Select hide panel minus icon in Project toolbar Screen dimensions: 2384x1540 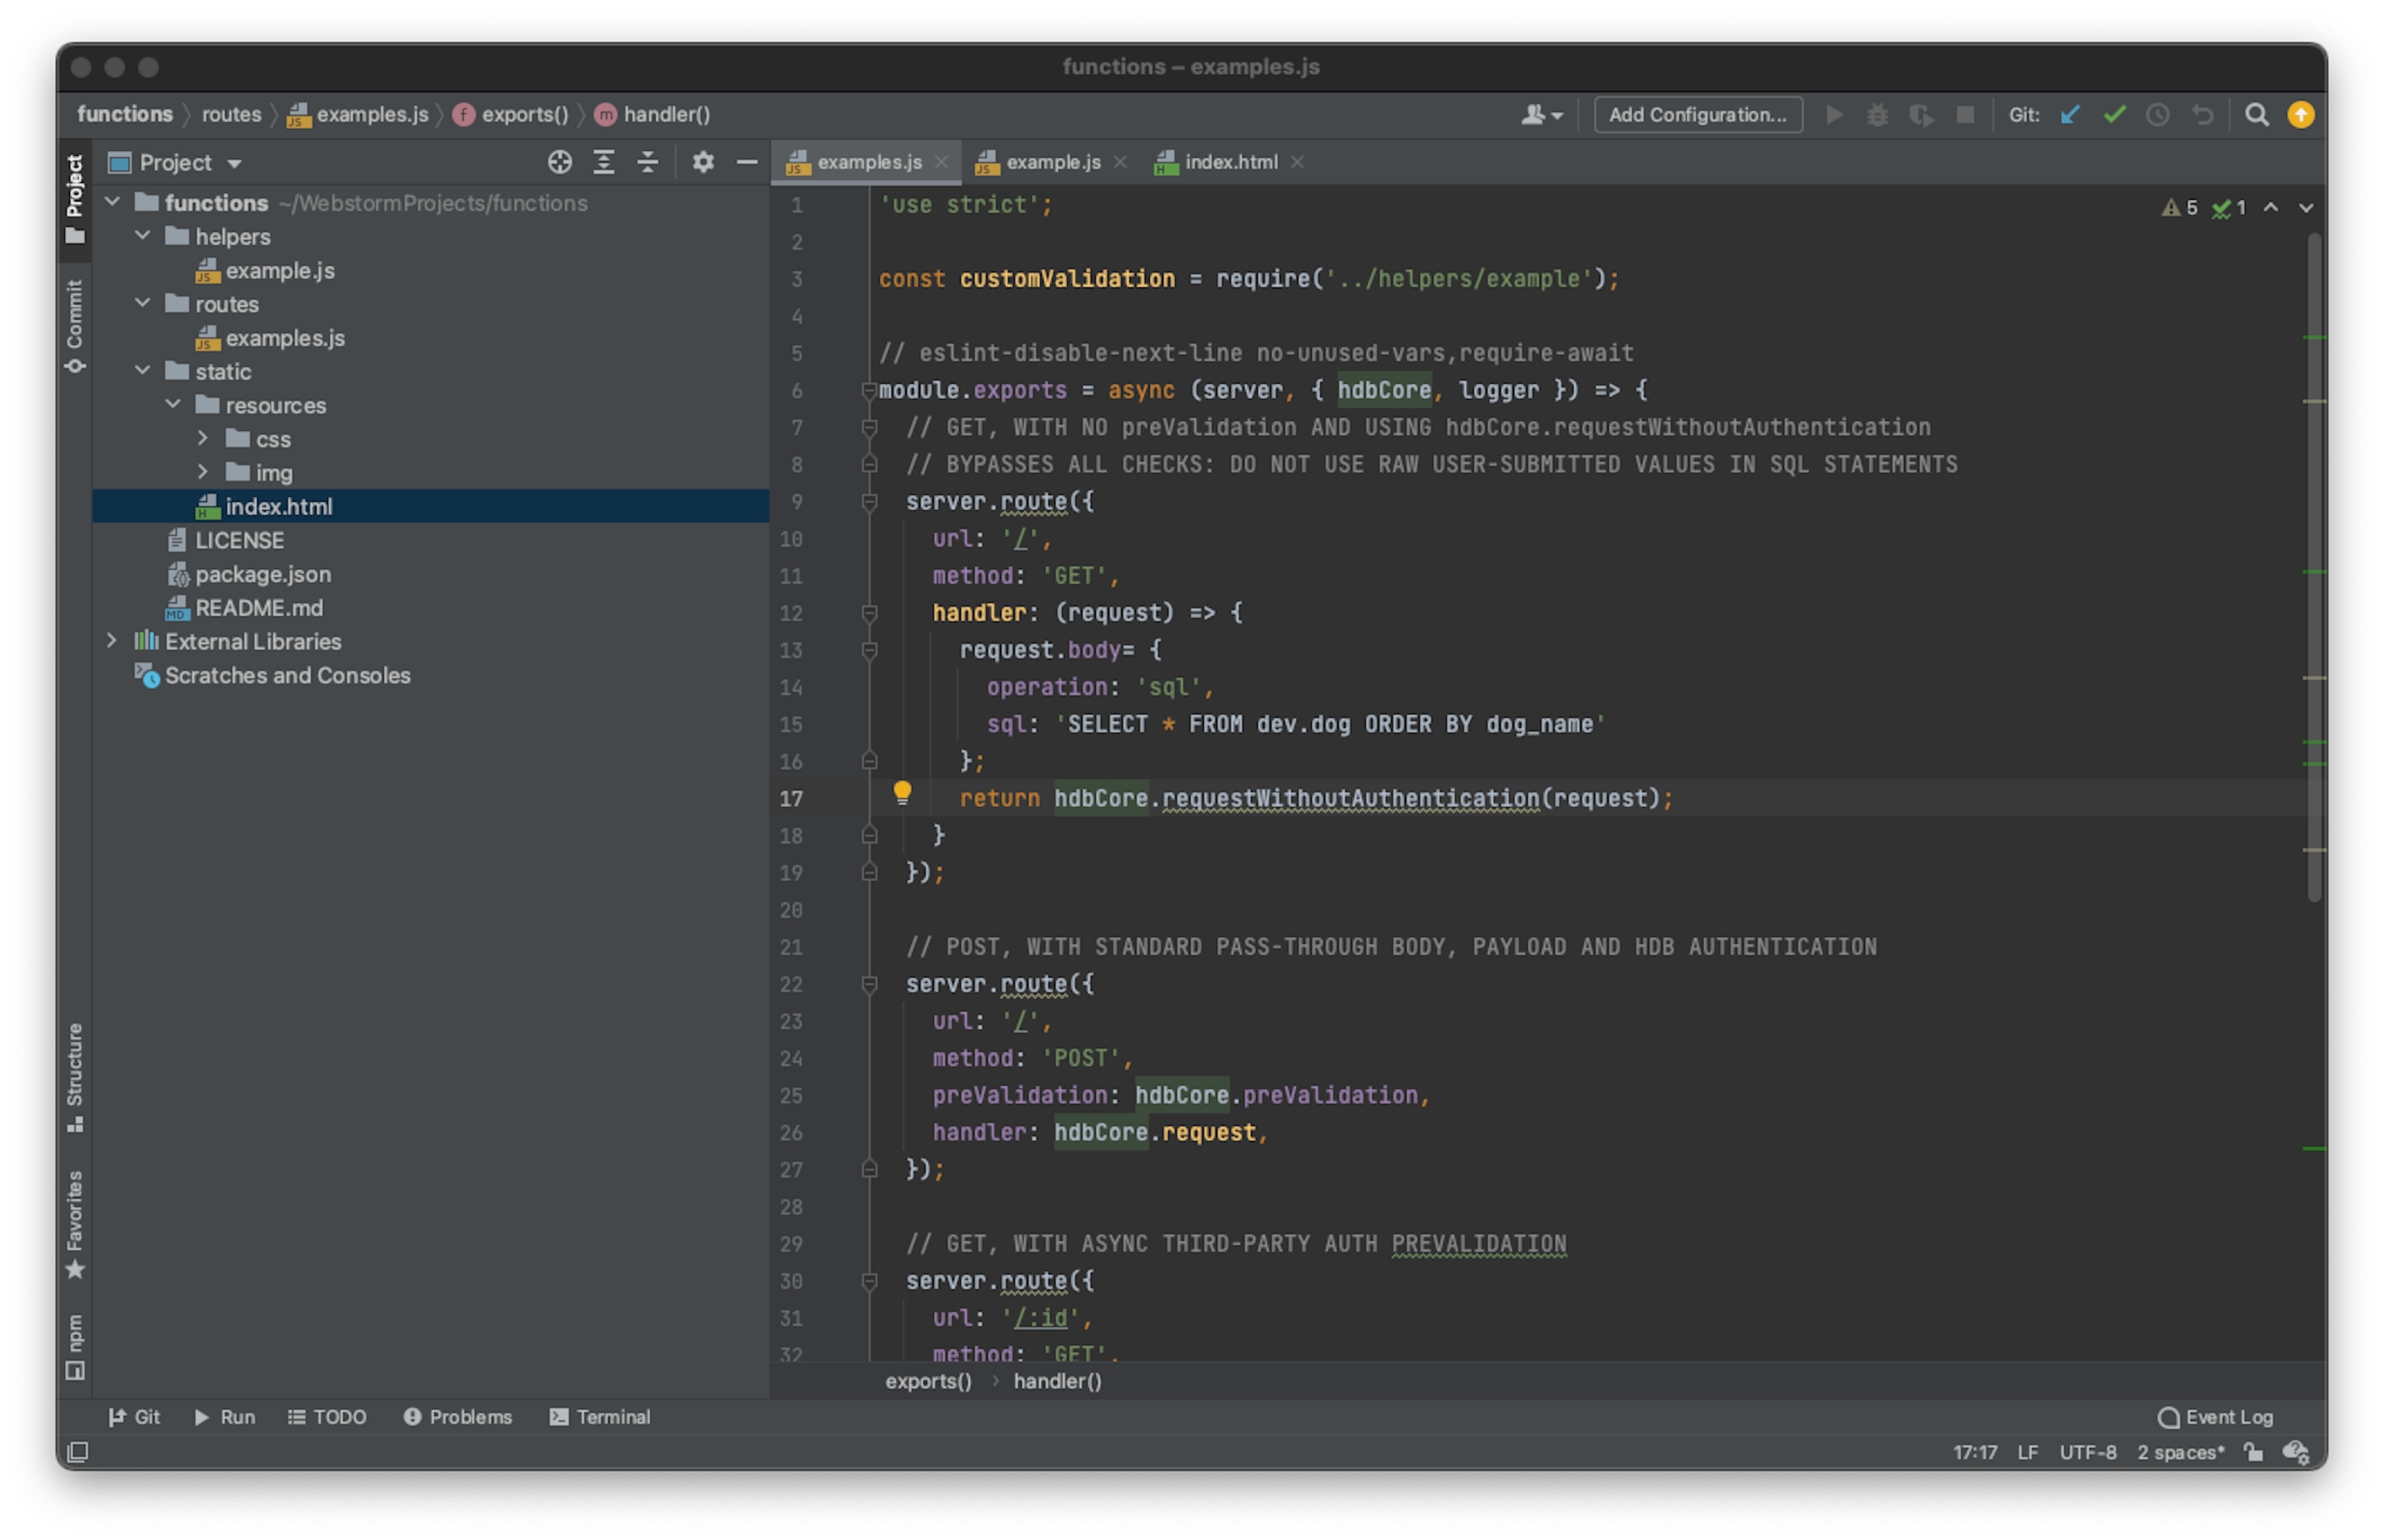(747, 162)
